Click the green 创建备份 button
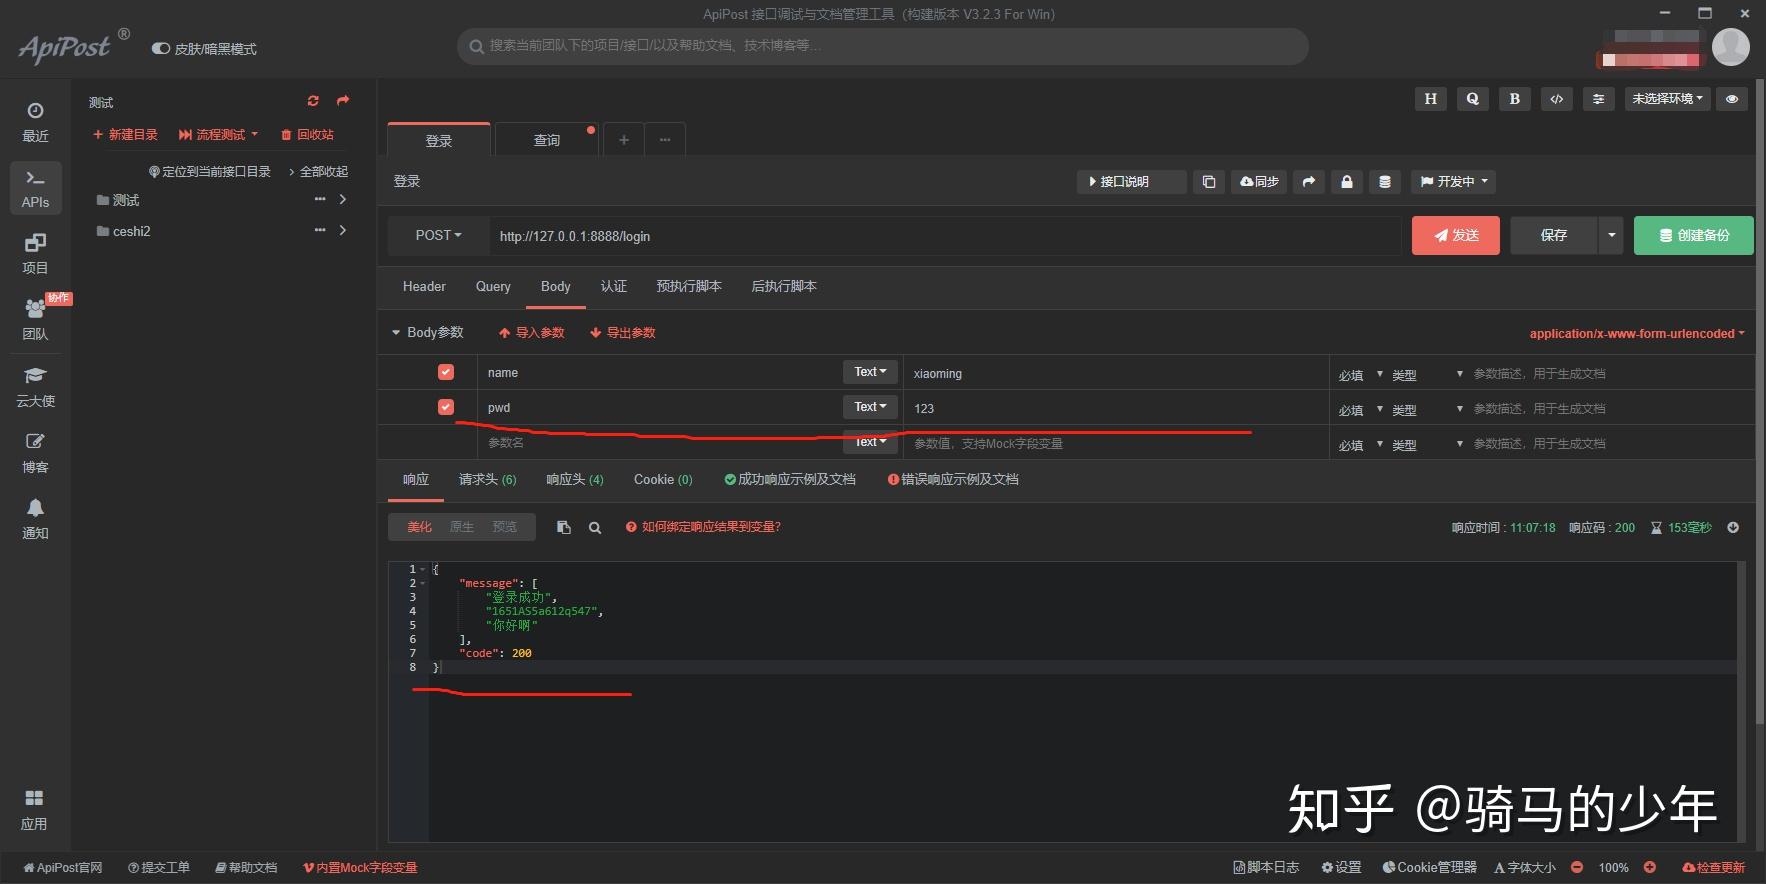The height and width of the screenshot is (884, 1766). 1693,235
